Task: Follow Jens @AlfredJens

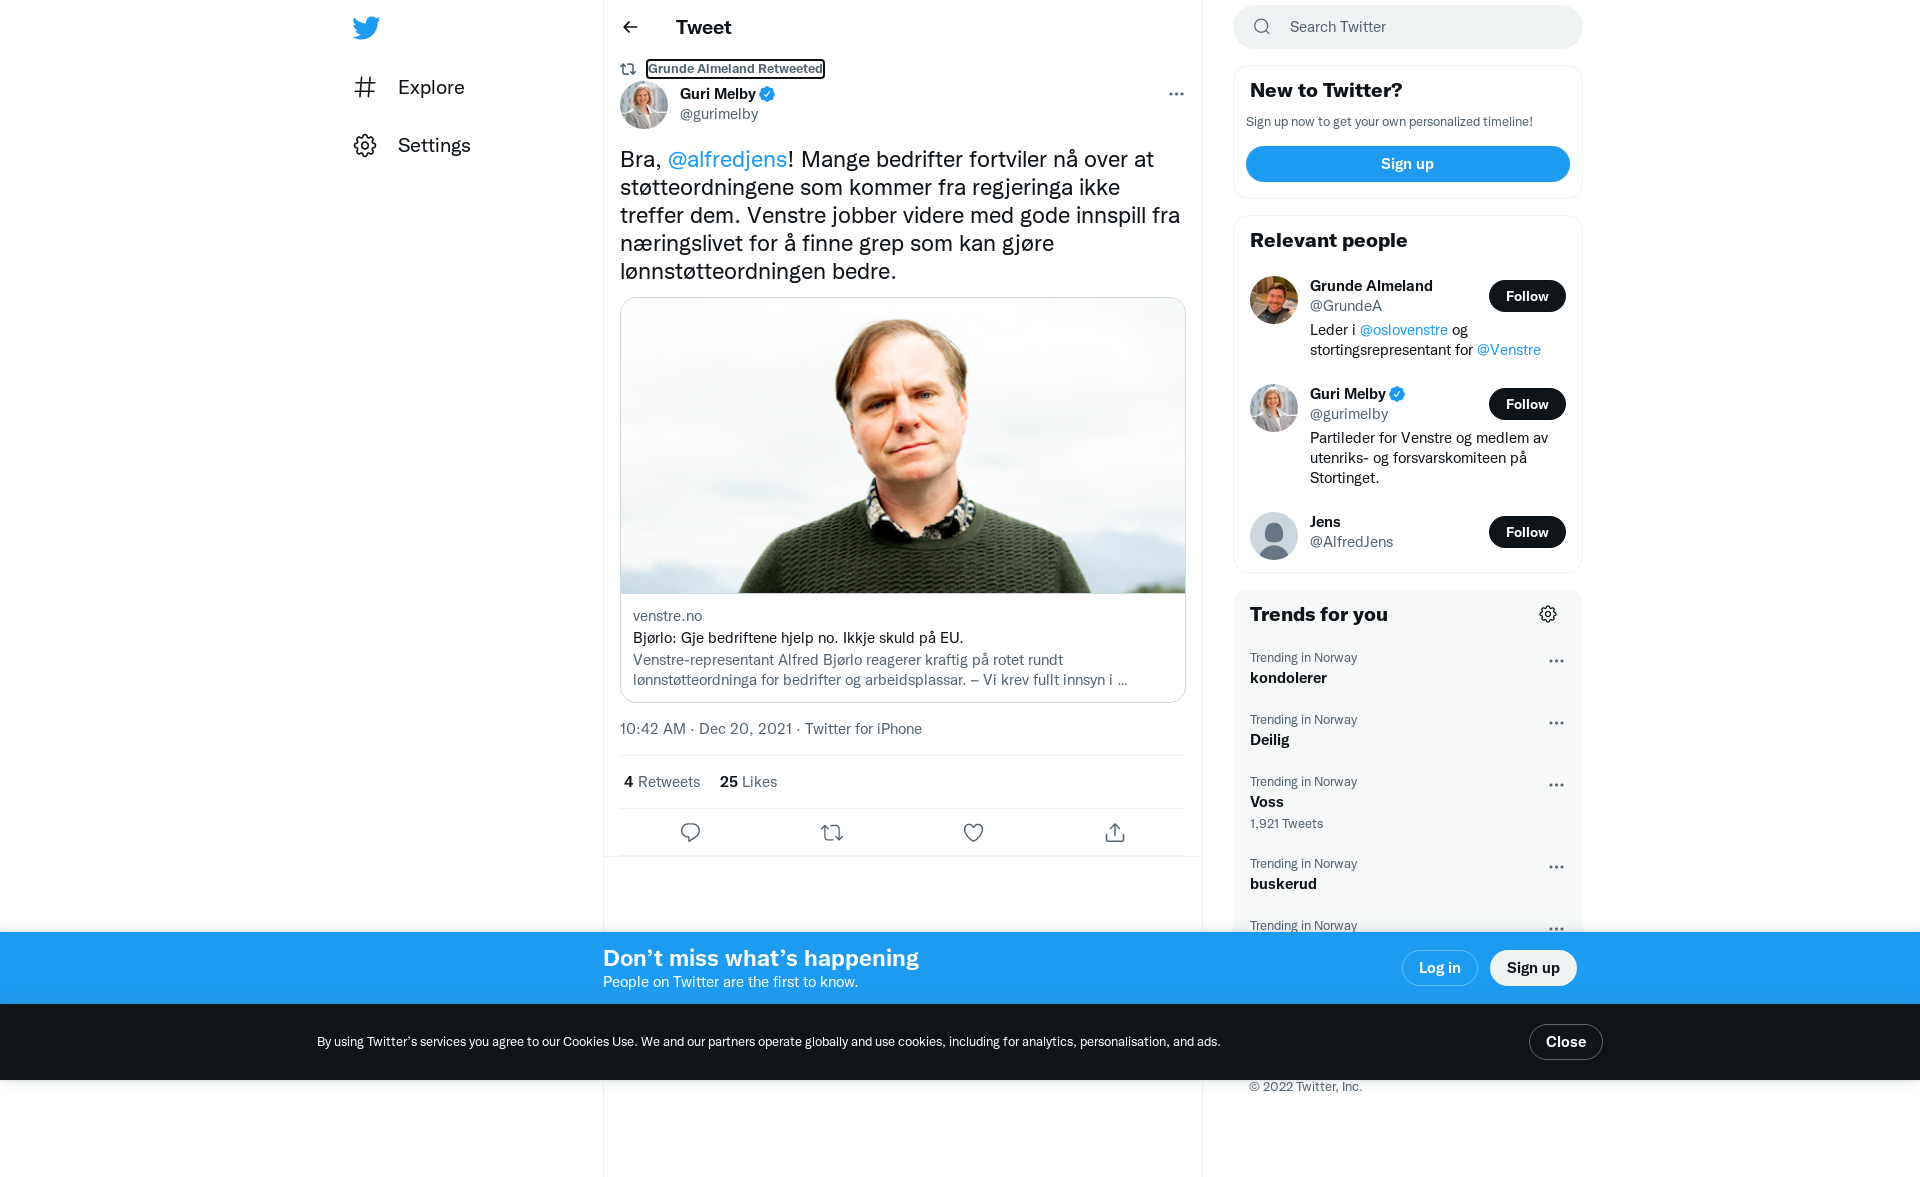Action: [x=1527, y=532]
